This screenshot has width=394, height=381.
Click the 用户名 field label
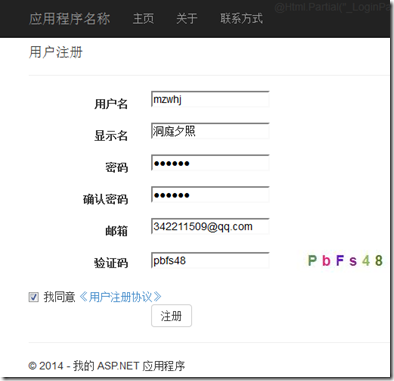click(x=111, y=104)
